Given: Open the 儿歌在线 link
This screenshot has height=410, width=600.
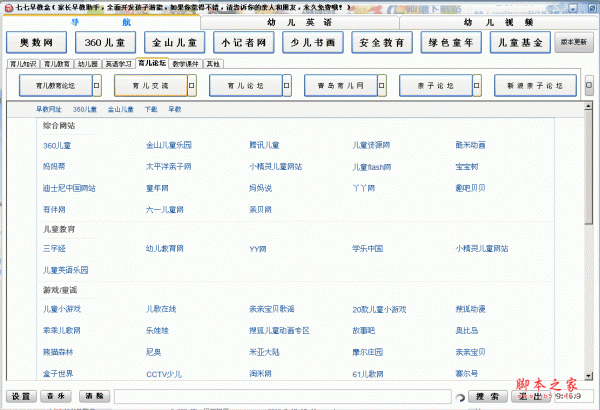Looking at the screenshot, I should click(x=161, y=309).
